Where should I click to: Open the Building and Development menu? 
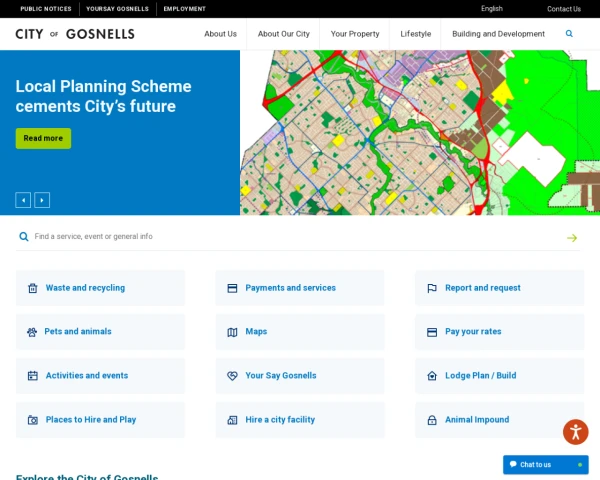[498, 34]
